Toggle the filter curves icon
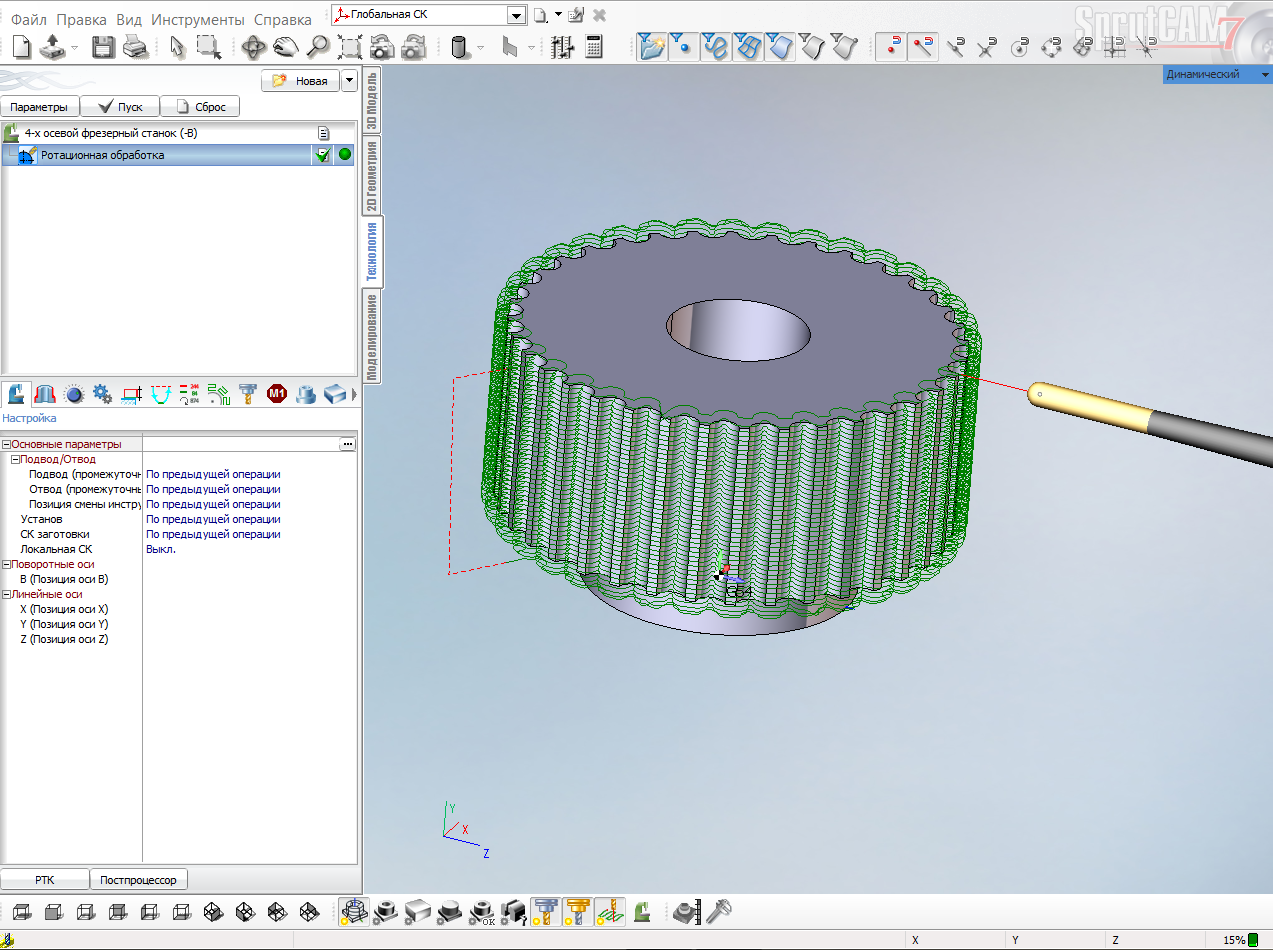This screenshot has height=950, width=1273. 715,46
